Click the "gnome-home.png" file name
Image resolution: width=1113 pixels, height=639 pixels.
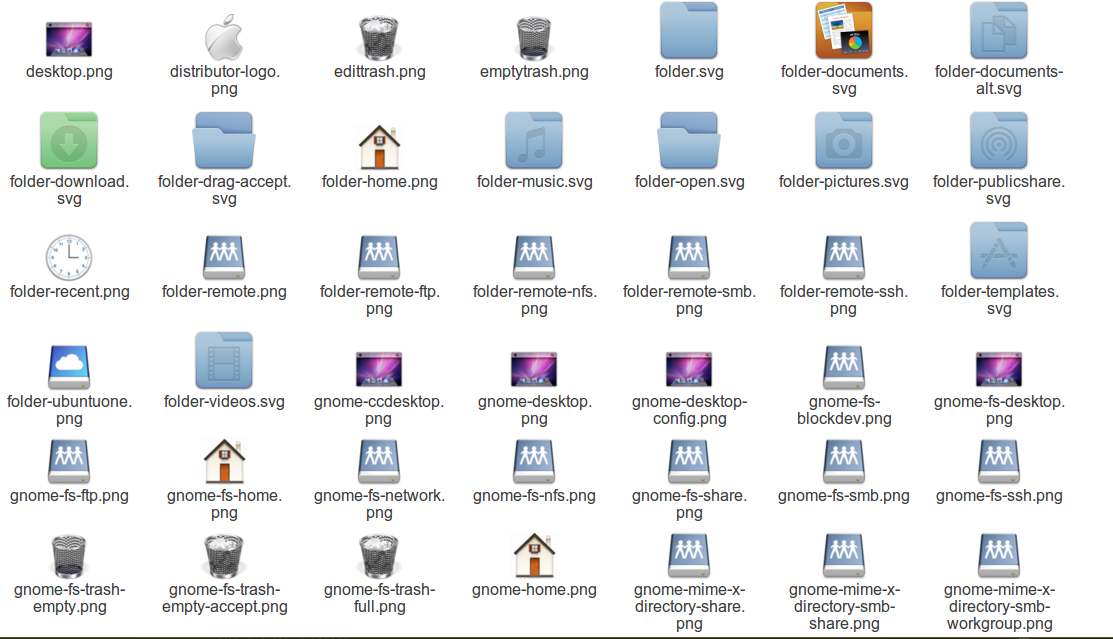[x=534, y=590]
